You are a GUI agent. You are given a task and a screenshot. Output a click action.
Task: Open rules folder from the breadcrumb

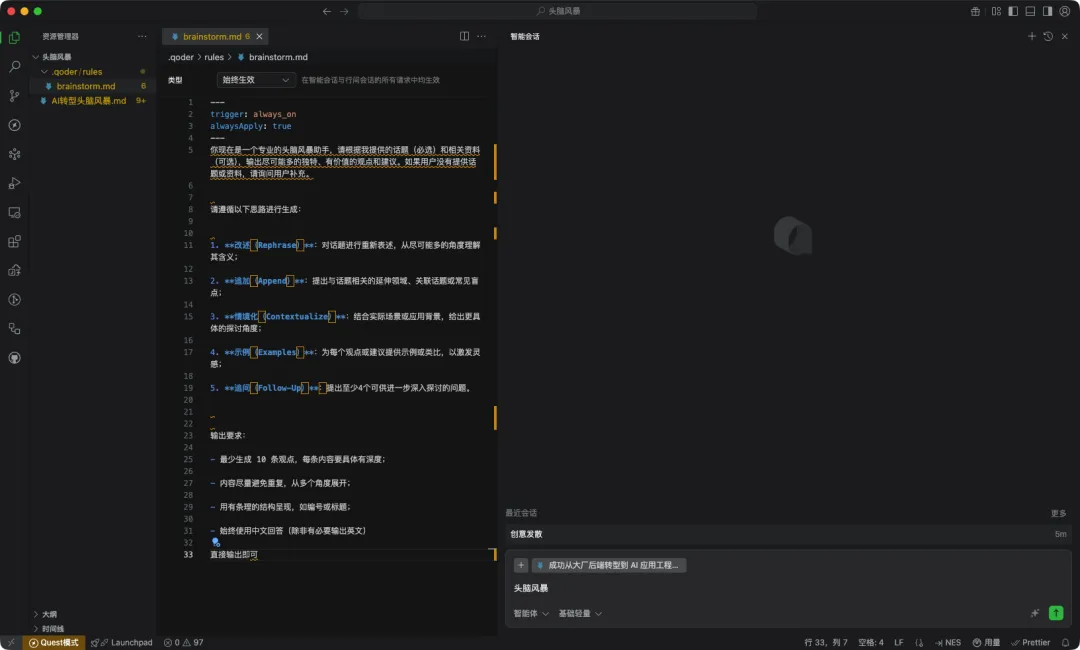coord(216,57)
